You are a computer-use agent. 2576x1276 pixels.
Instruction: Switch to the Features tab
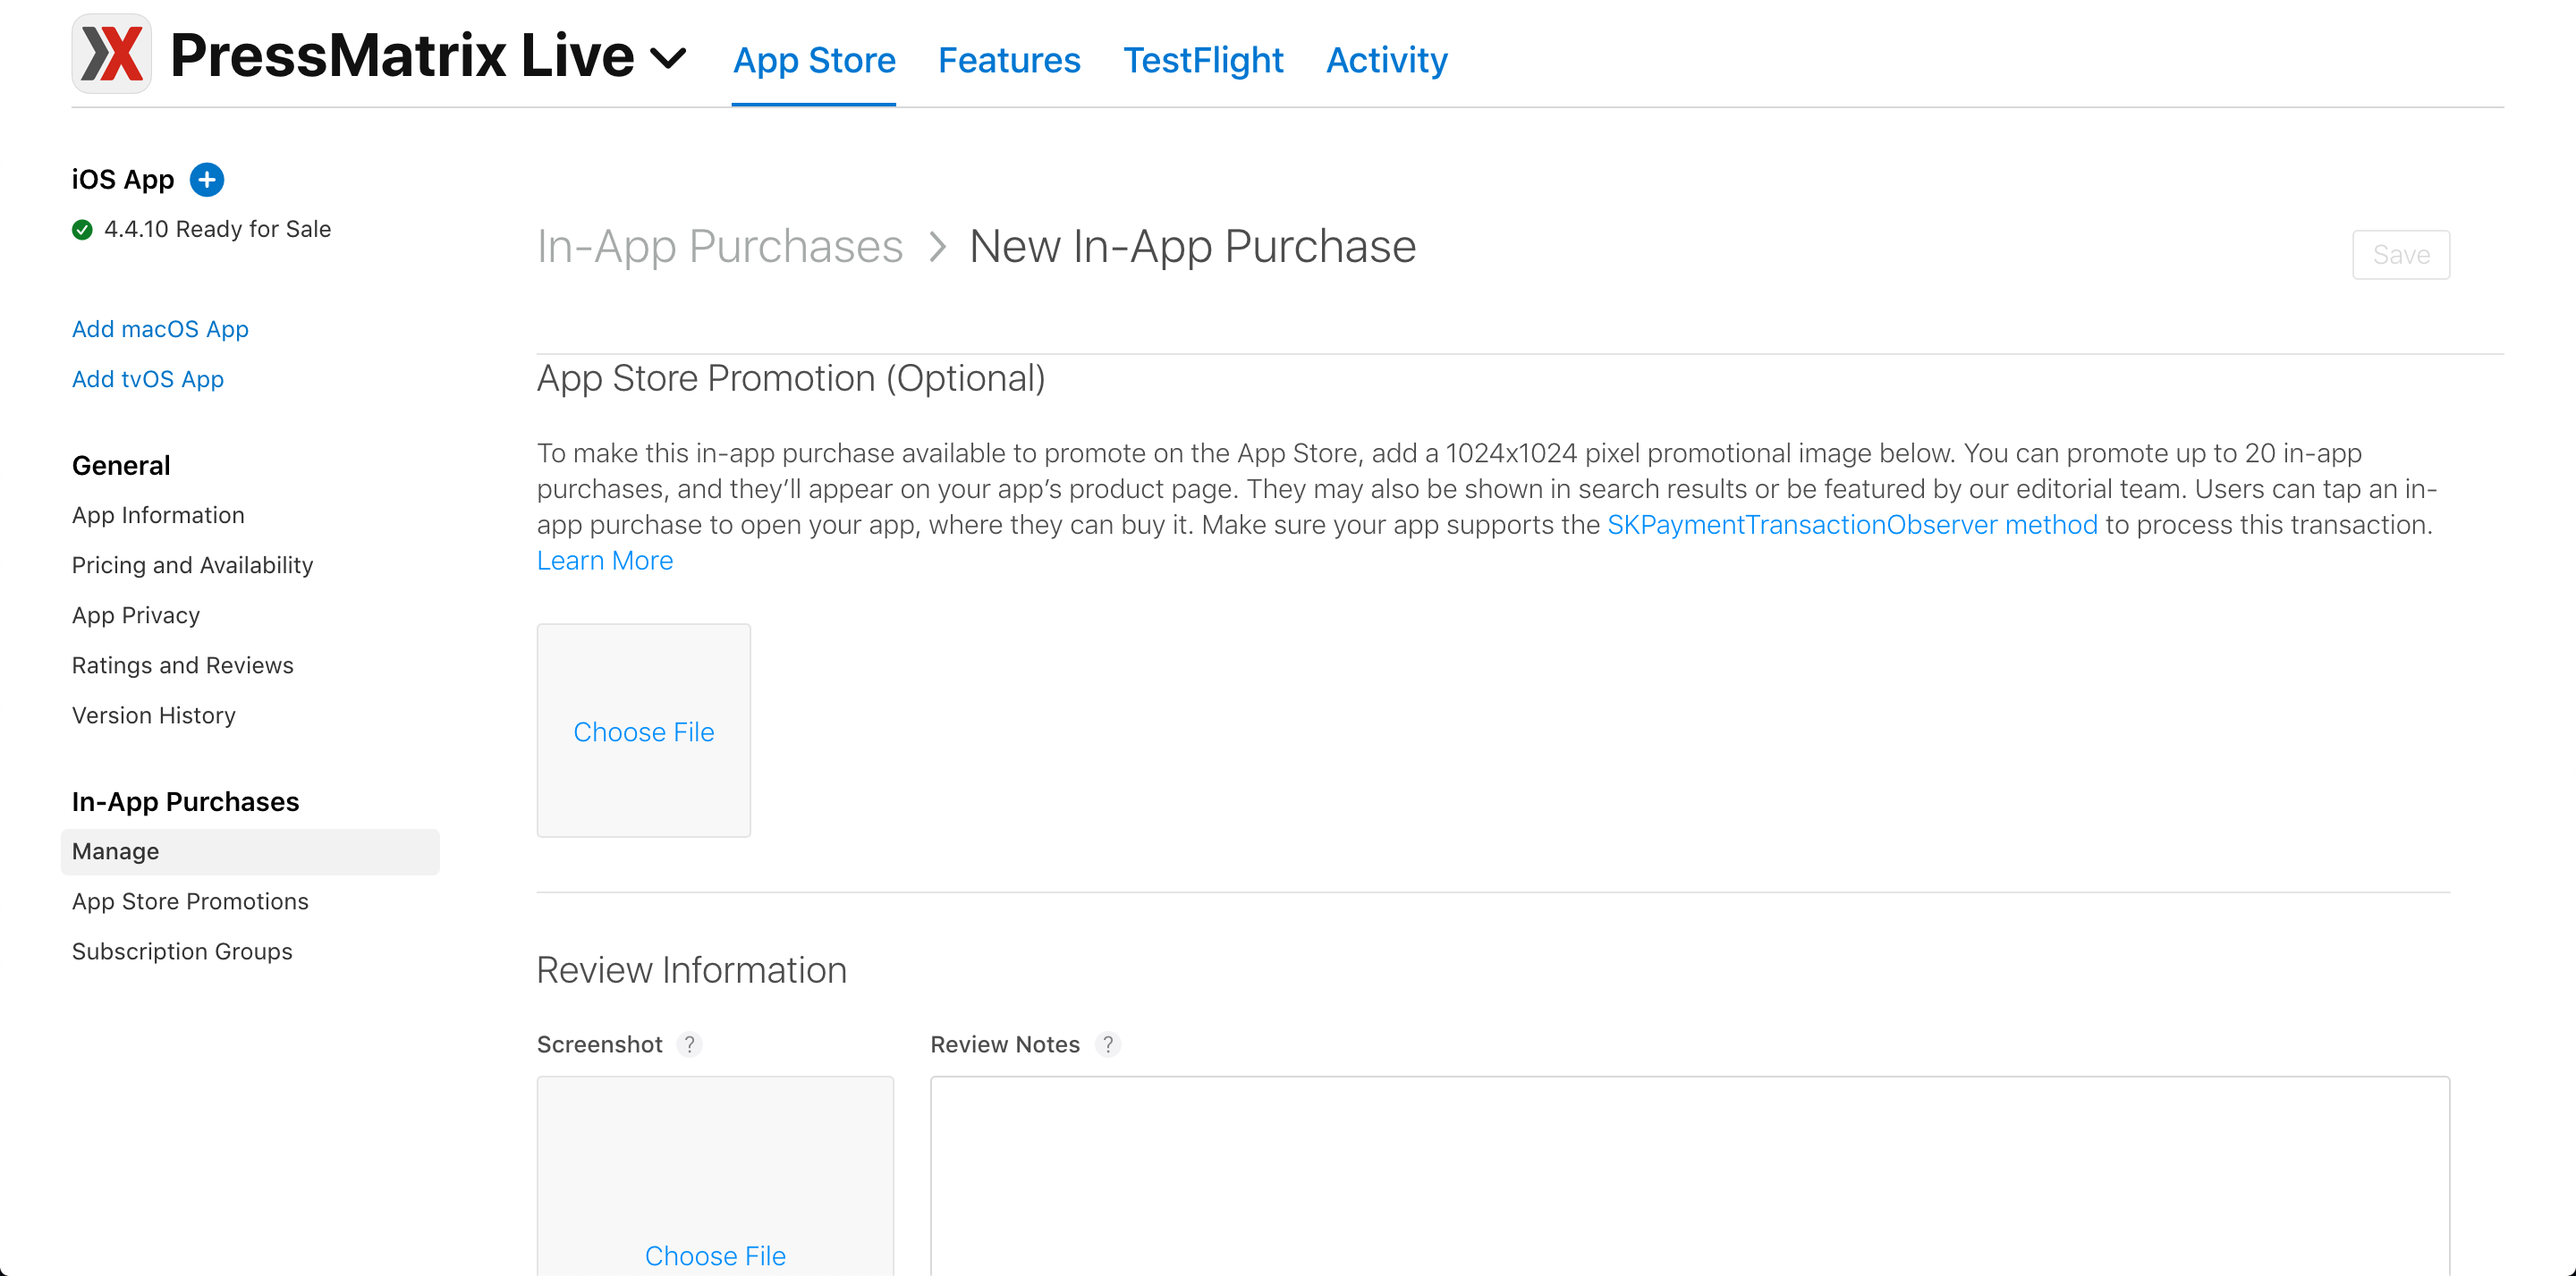1009,60
